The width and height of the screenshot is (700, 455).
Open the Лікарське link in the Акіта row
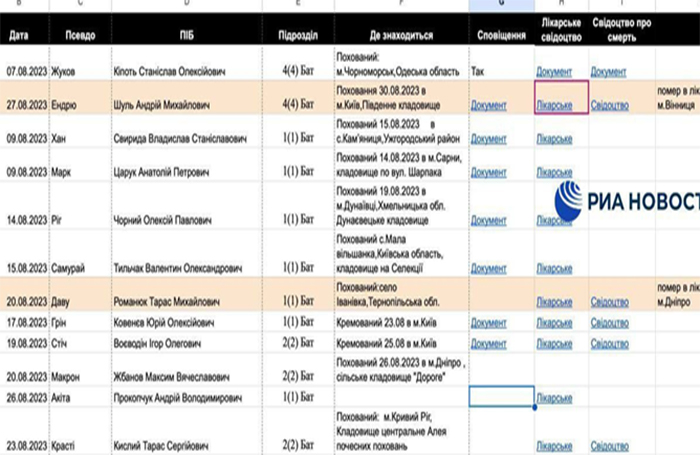click(554, 398)
